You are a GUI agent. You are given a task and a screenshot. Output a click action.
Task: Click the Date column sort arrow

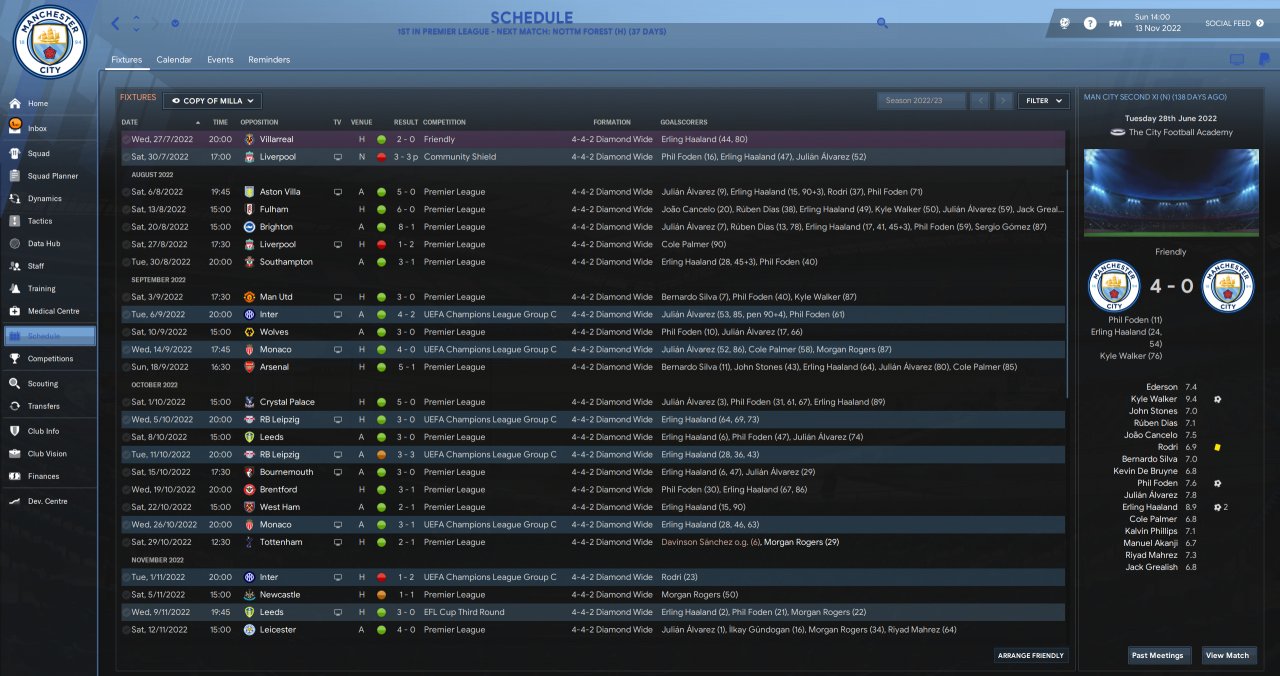pyautogui.click(x=198, y=122)
